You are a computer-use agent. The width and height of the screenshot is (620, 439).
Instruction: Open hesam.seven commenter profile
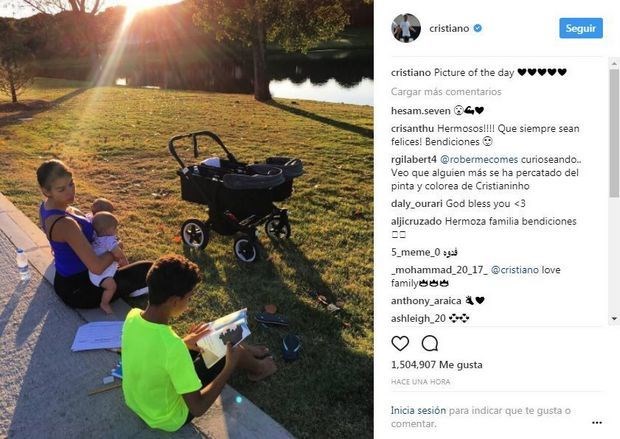pos(421,111)
